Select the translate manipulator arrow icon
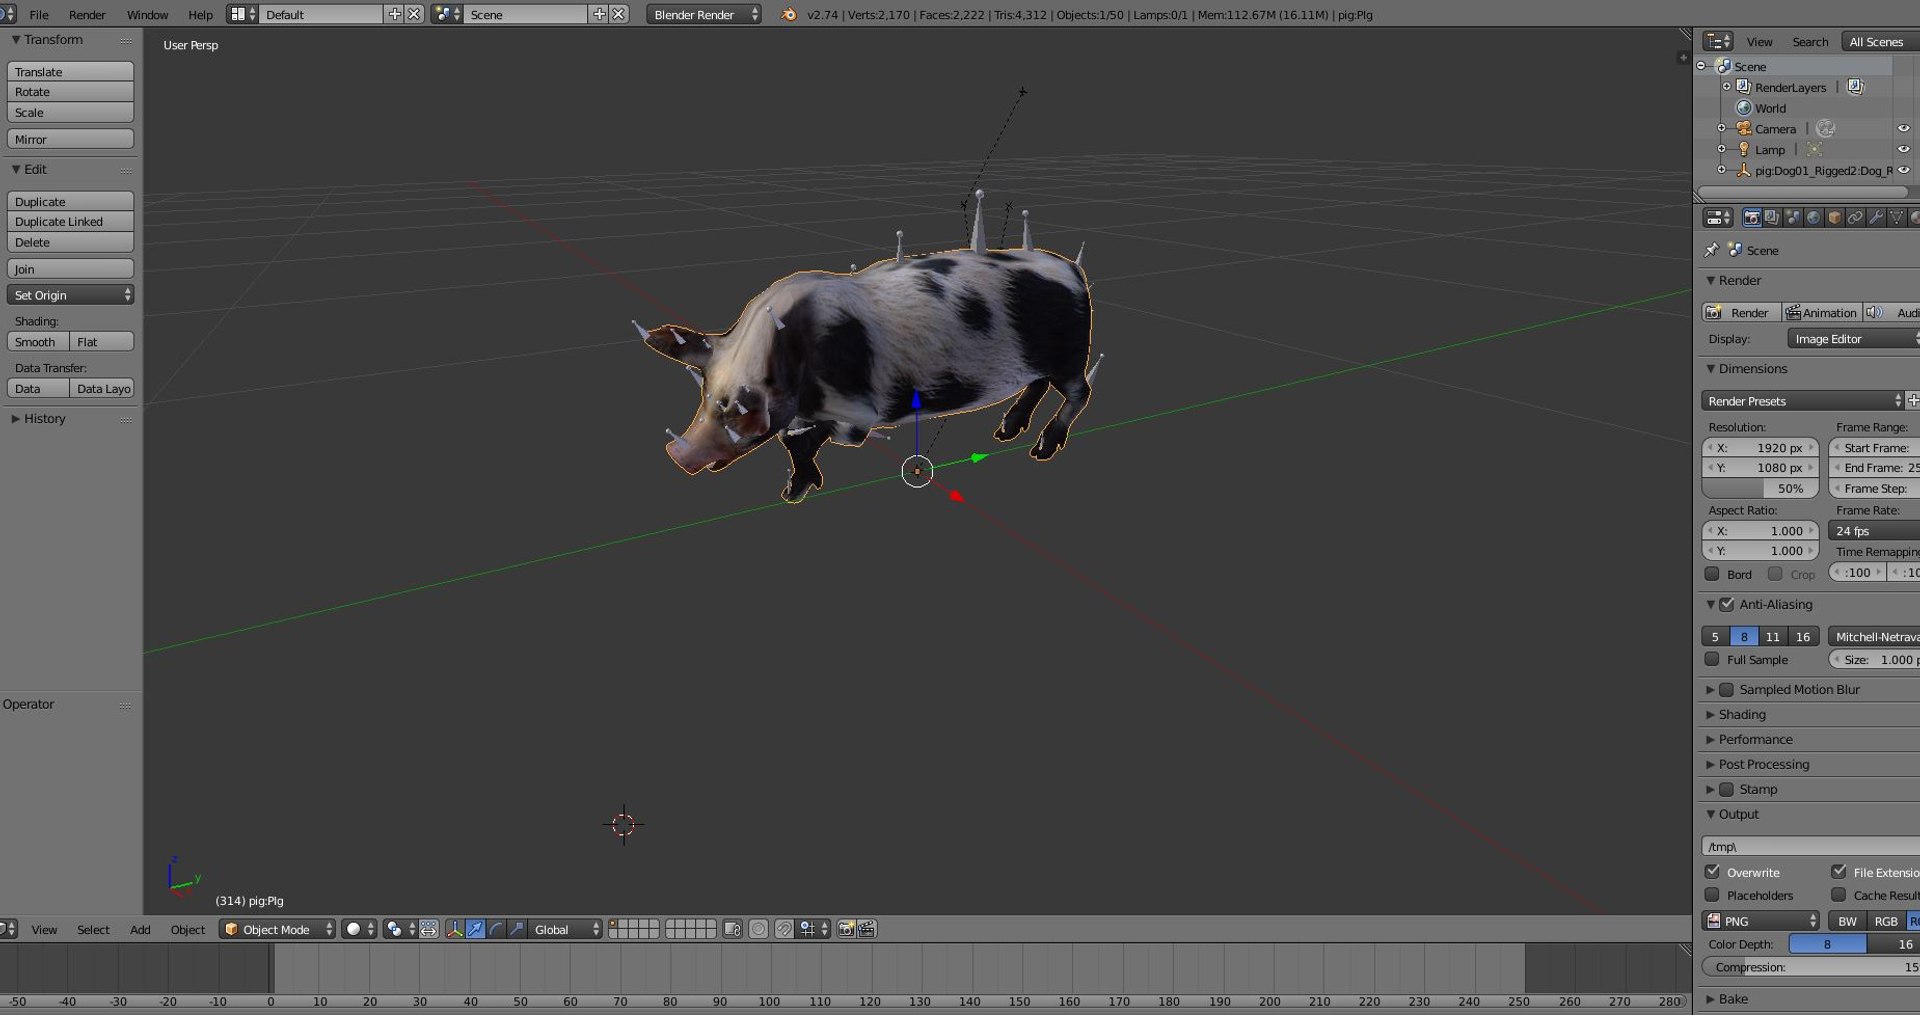The image size is (1920, 1015). pyautogui.click(x=475, y=929)
